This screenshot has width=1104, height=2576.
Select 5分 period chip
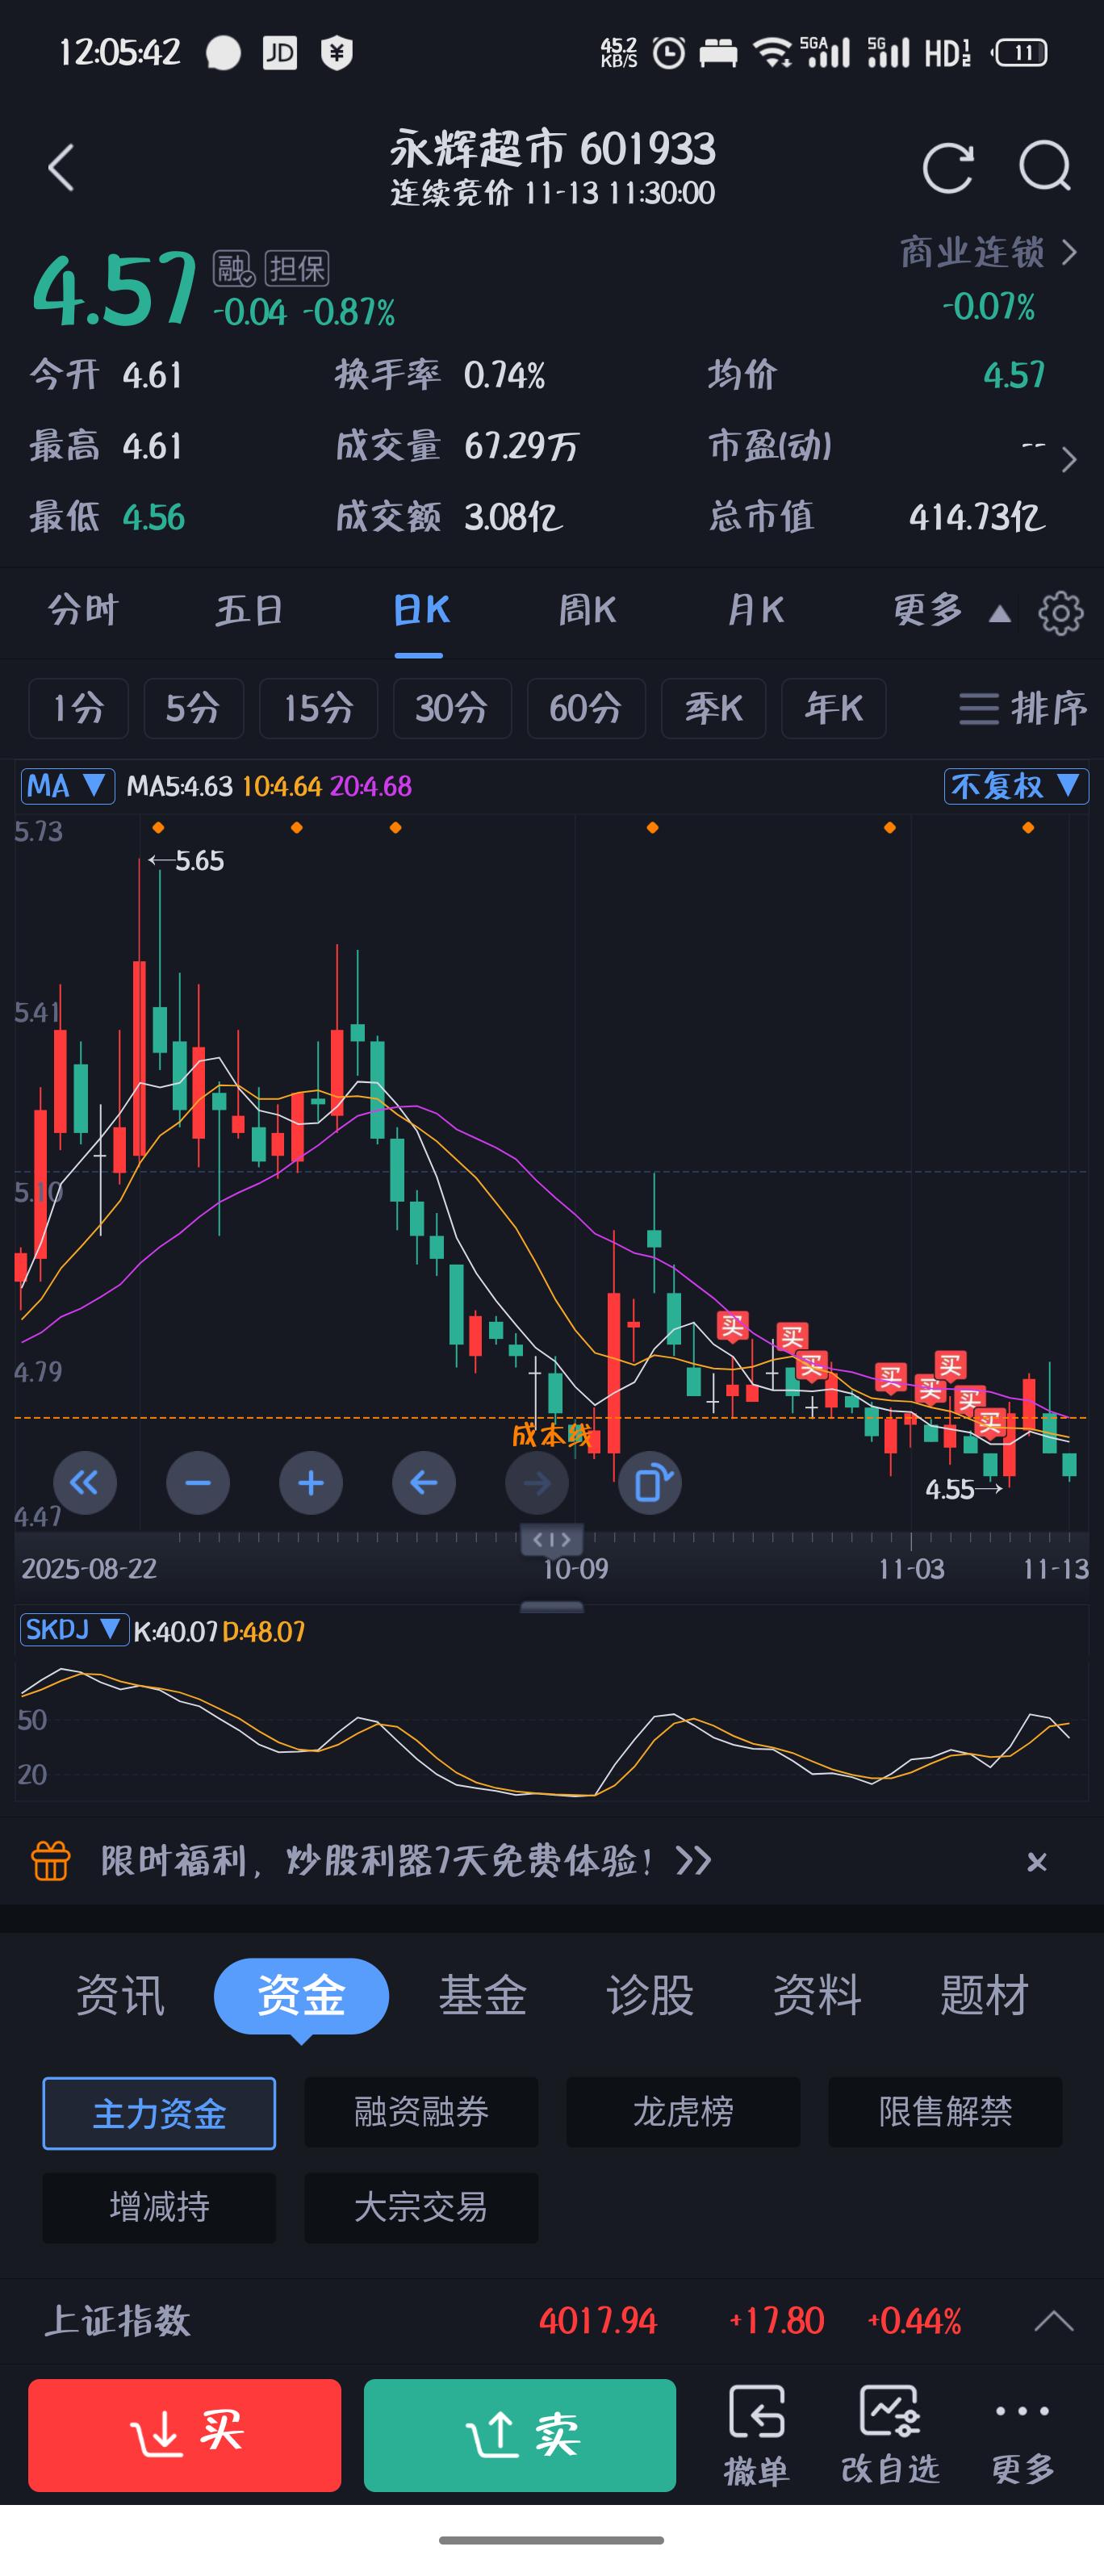(x=193, y=708)
